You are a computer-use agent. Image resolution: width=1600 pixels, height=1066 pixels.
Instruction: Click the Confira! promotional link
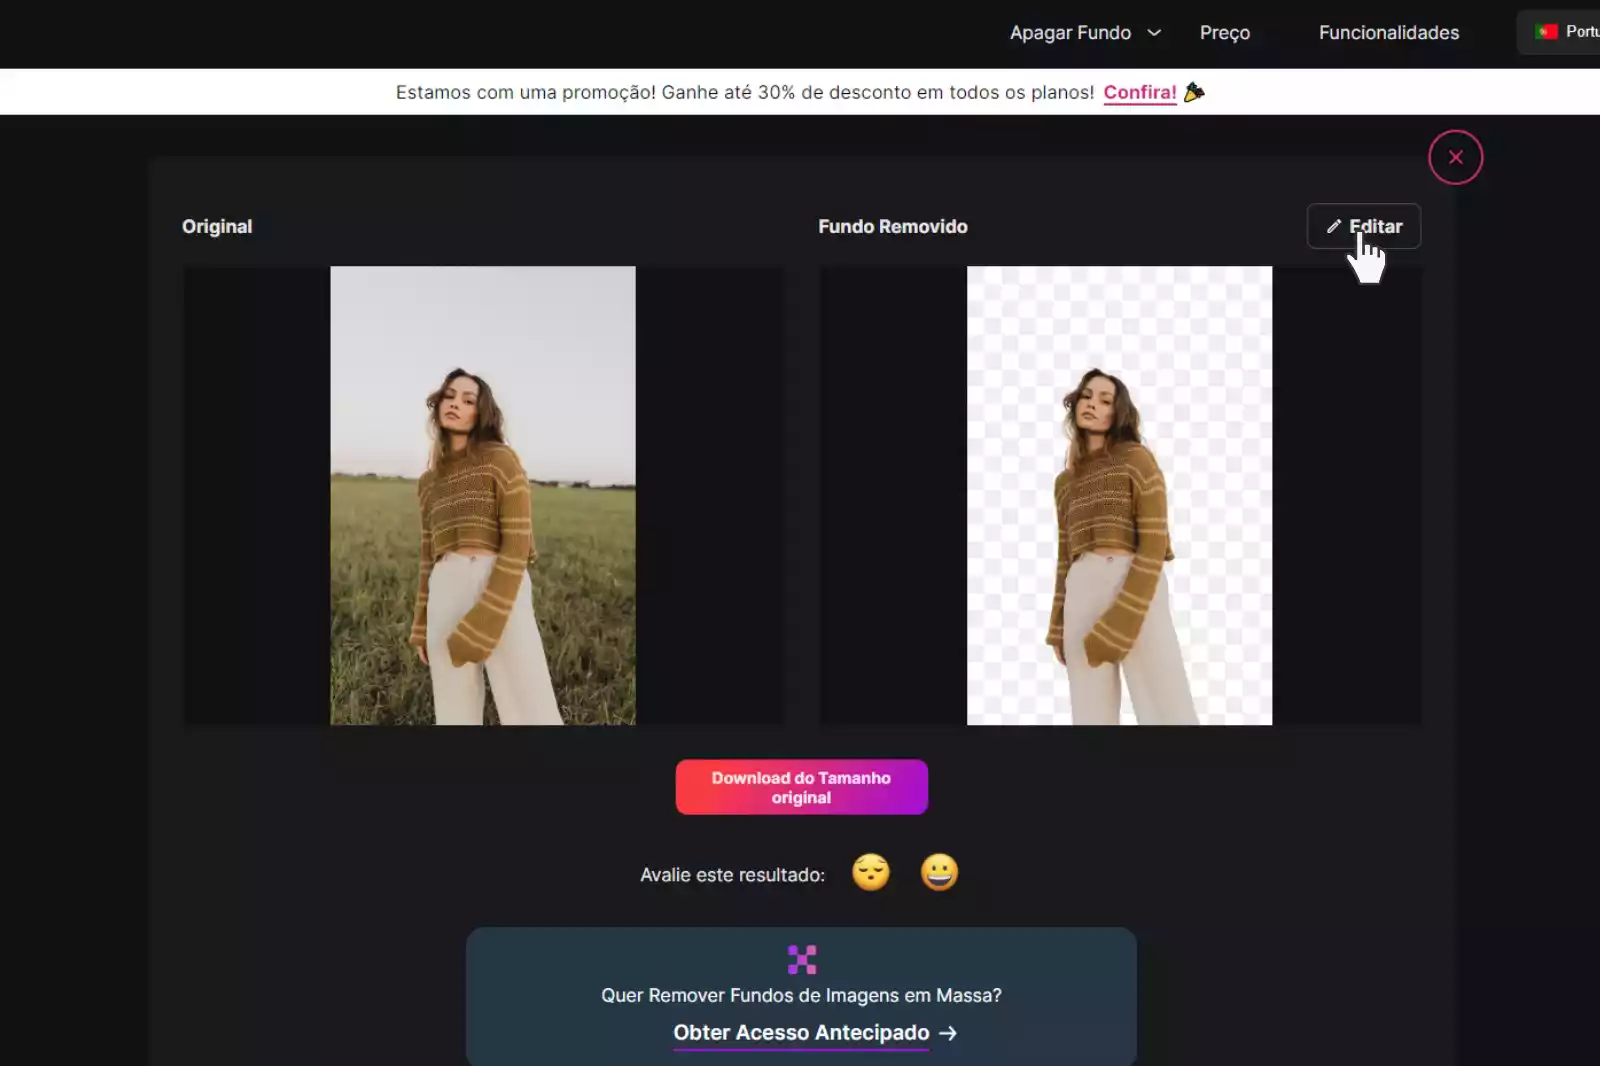1139,92
